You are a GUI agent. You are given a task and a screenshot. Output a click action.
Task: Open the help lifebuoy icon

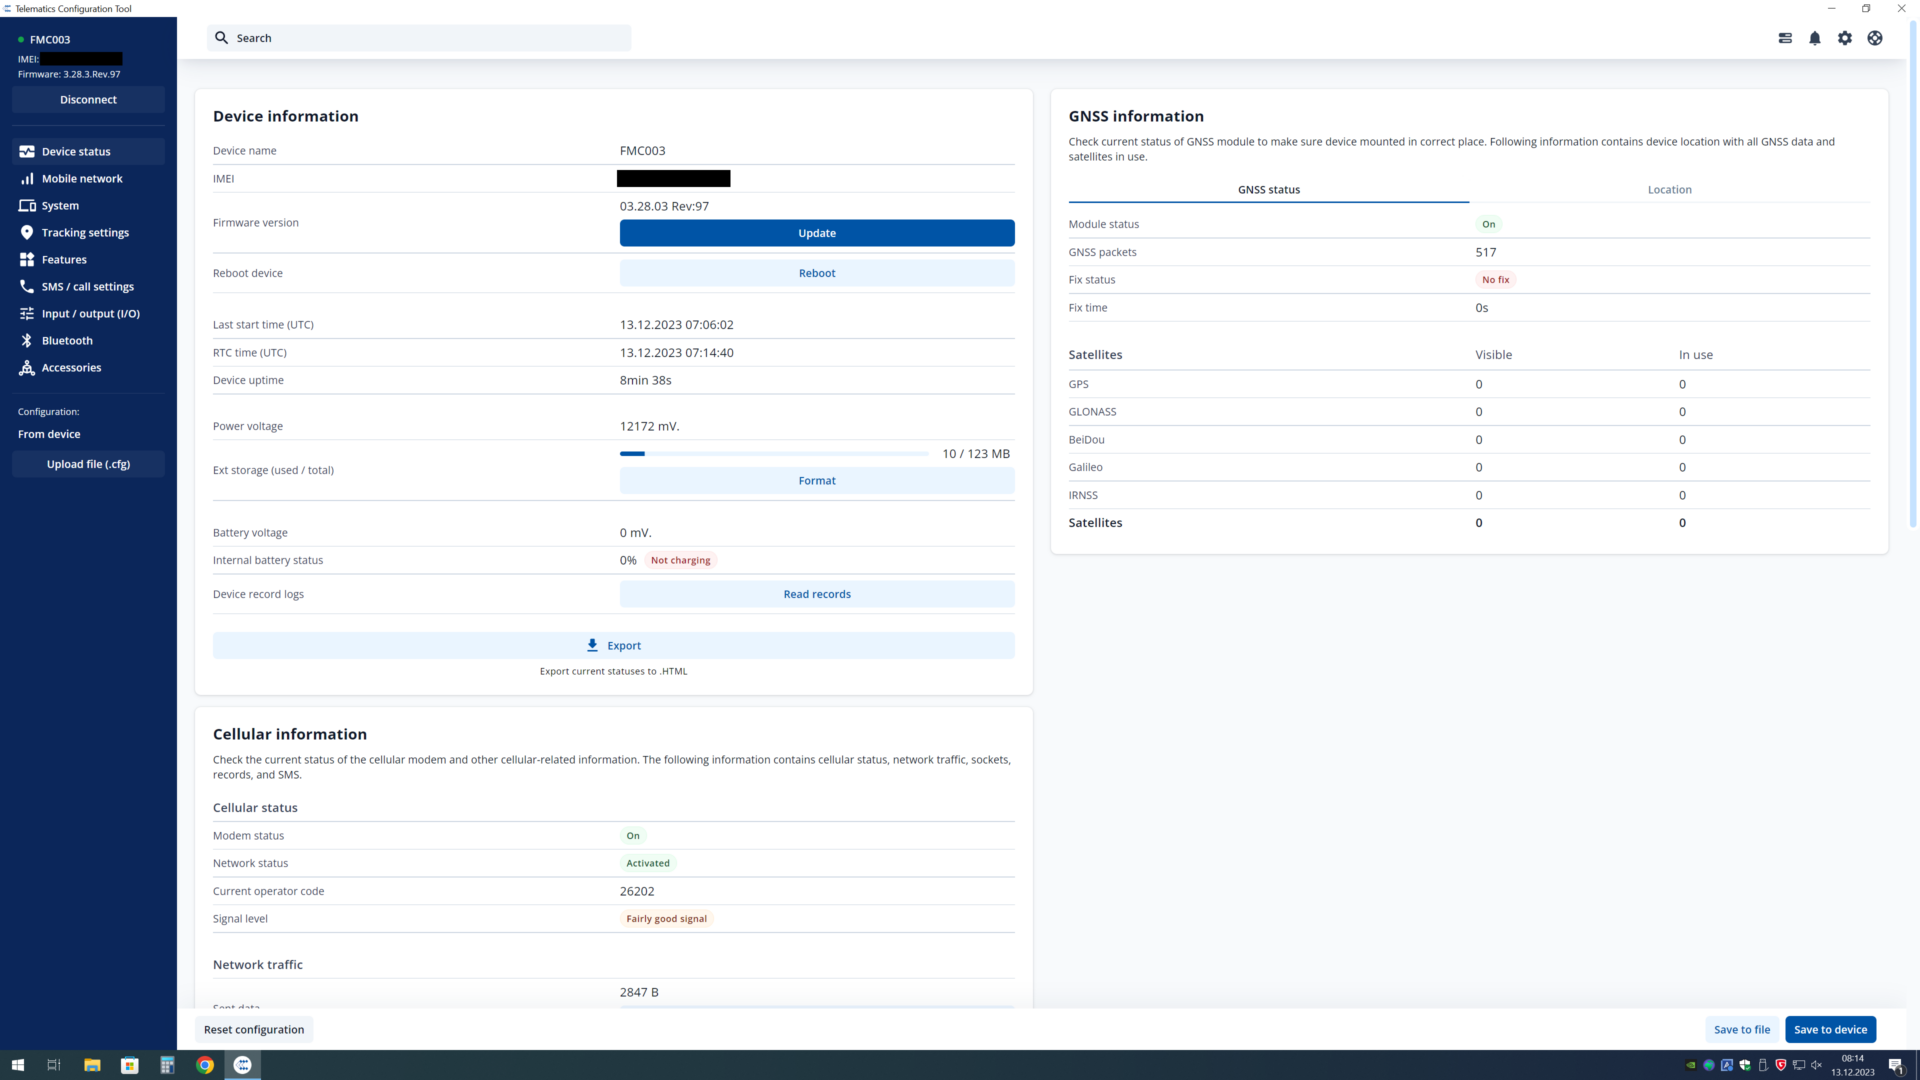coord(1875,38)
